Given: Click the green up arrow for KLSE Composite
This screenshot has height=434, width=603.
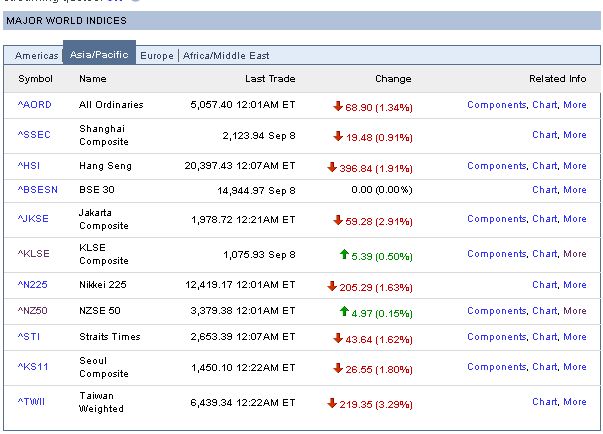Looking at the screenshot, I should point(346,254).
